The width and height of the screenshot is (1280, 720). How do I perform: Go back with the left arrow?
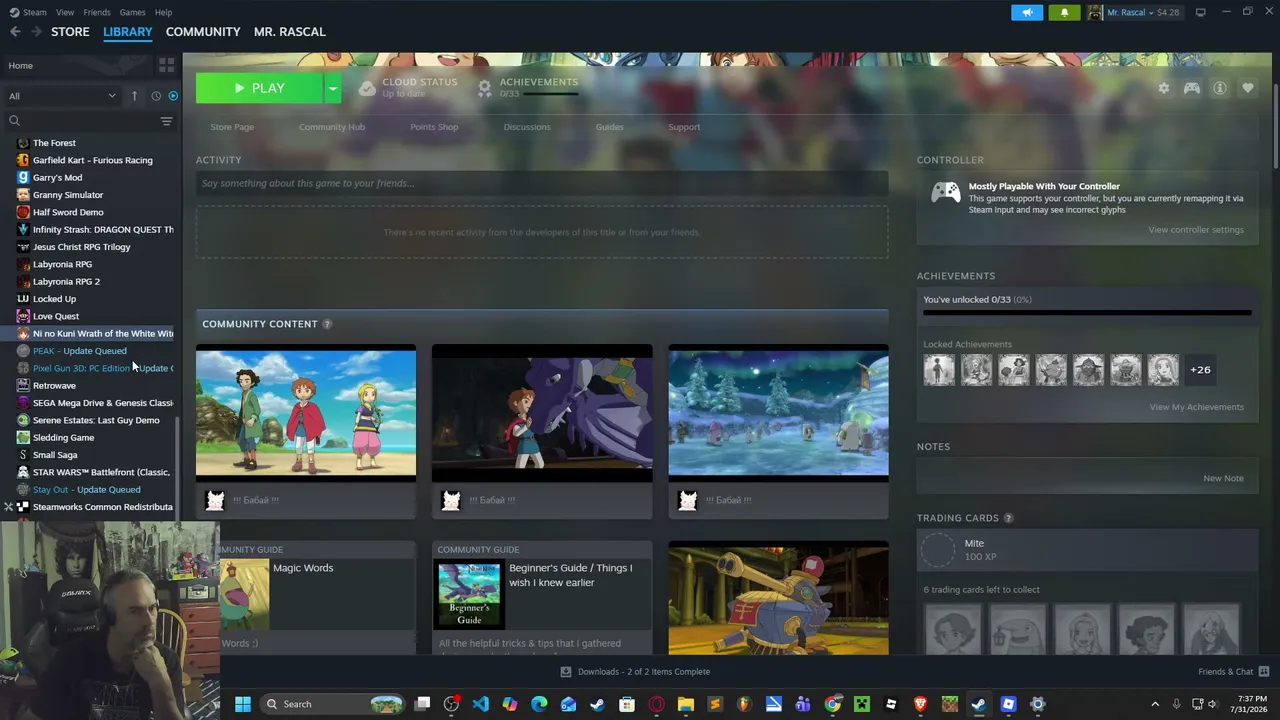coord(15,32)
